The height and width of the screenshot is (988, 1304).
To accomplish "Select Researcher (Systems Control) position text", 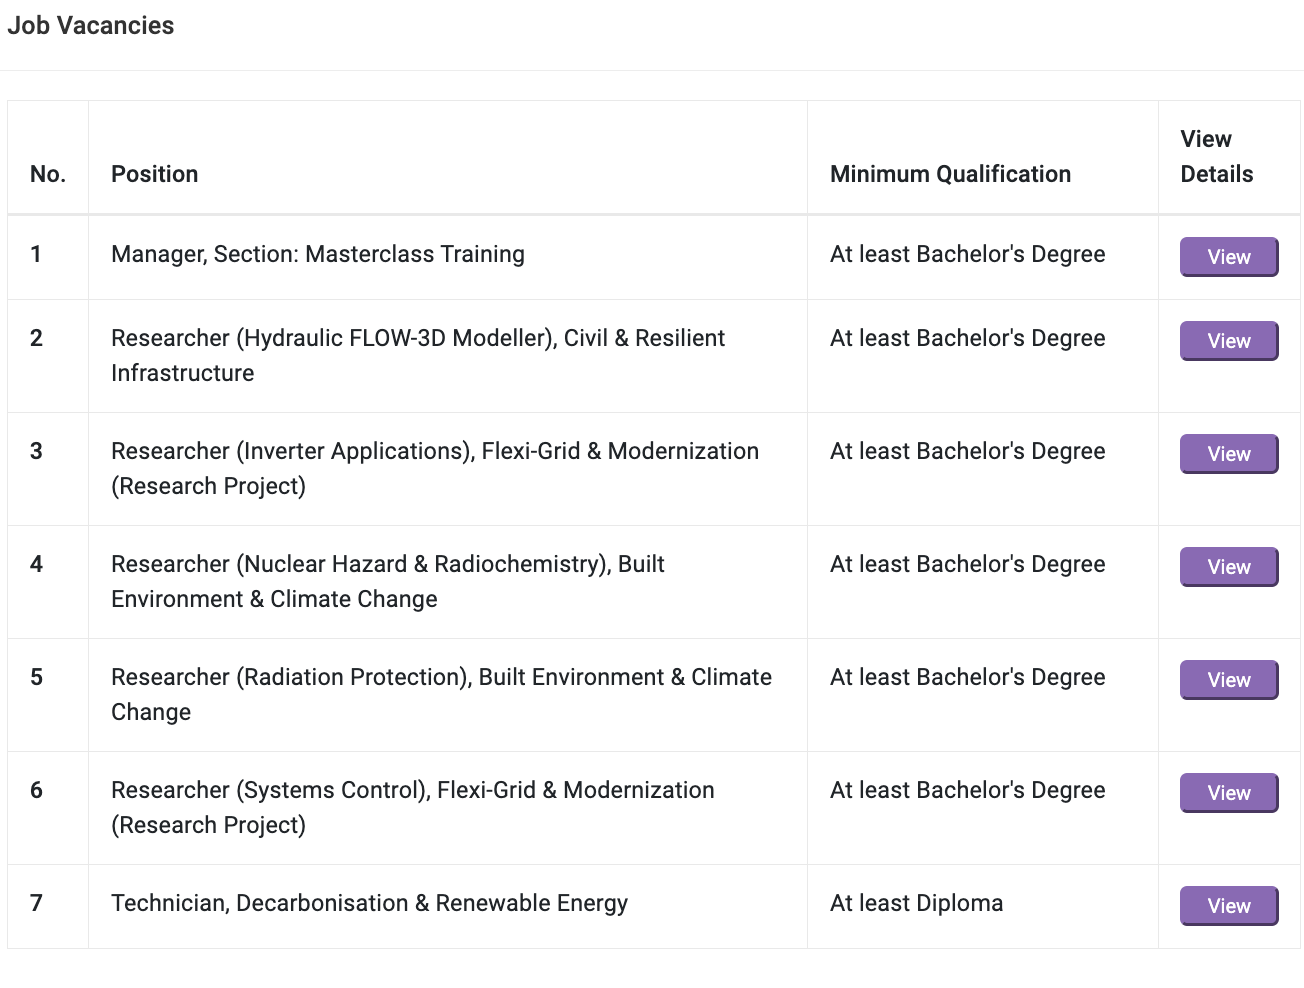I will pos(413,807).
